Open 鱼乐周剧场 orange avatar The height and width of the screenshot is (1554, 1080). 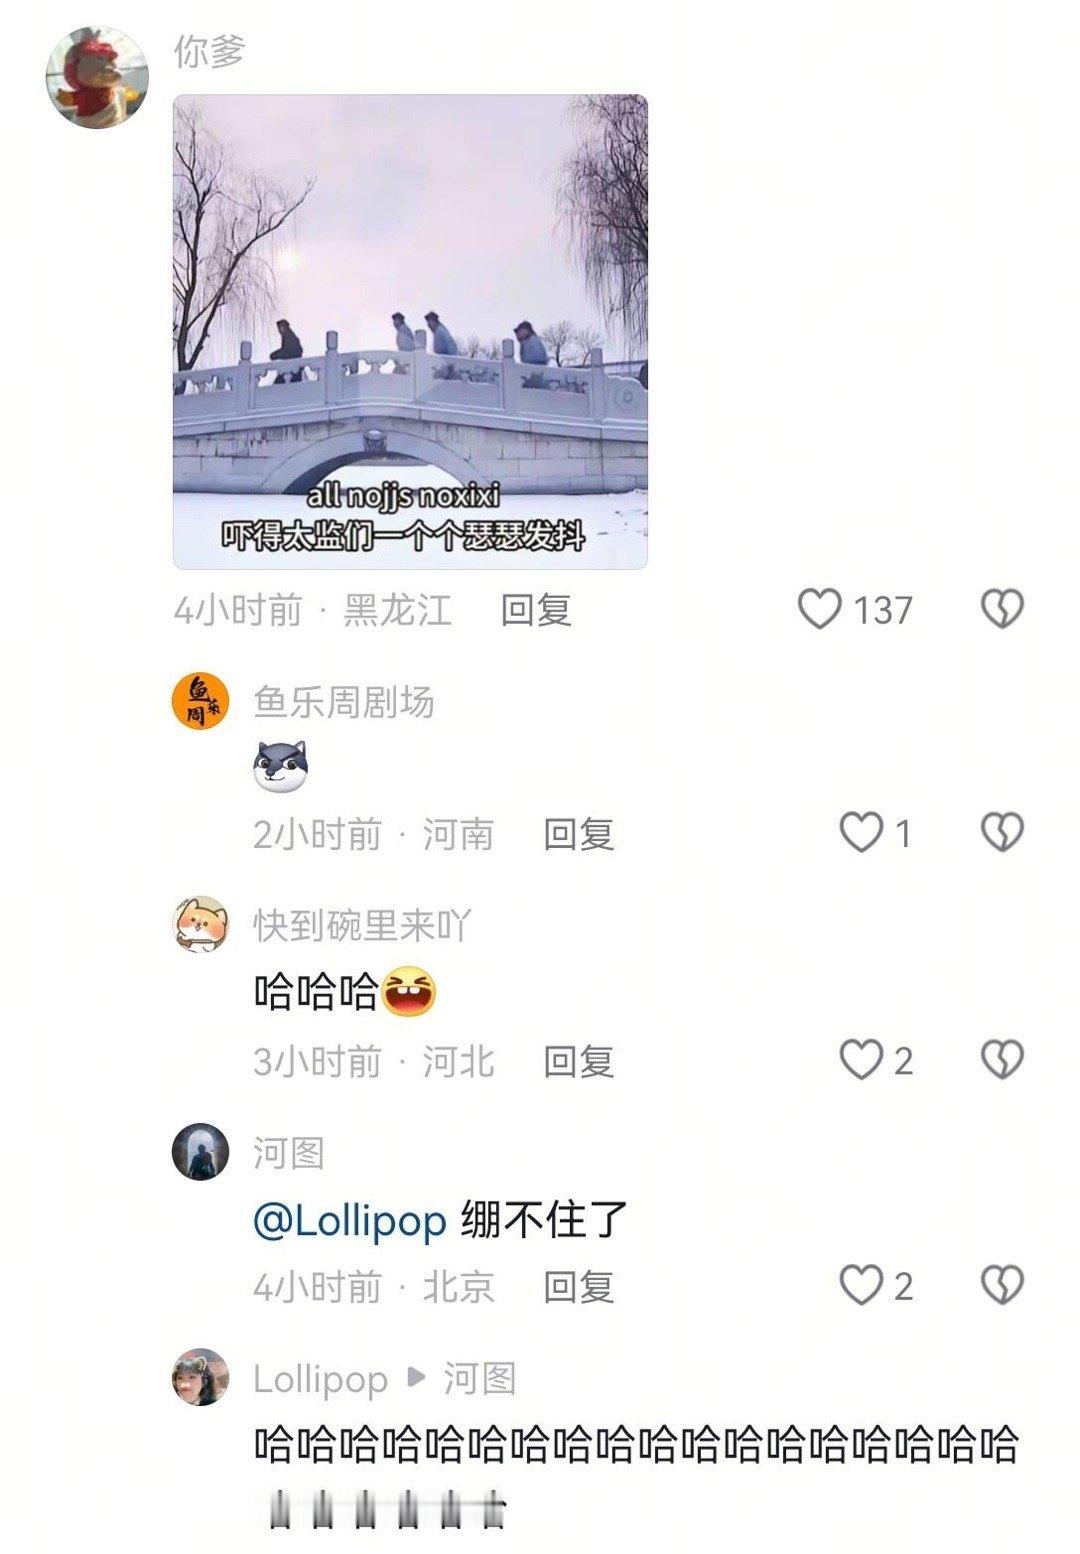[x=201, y=701]
